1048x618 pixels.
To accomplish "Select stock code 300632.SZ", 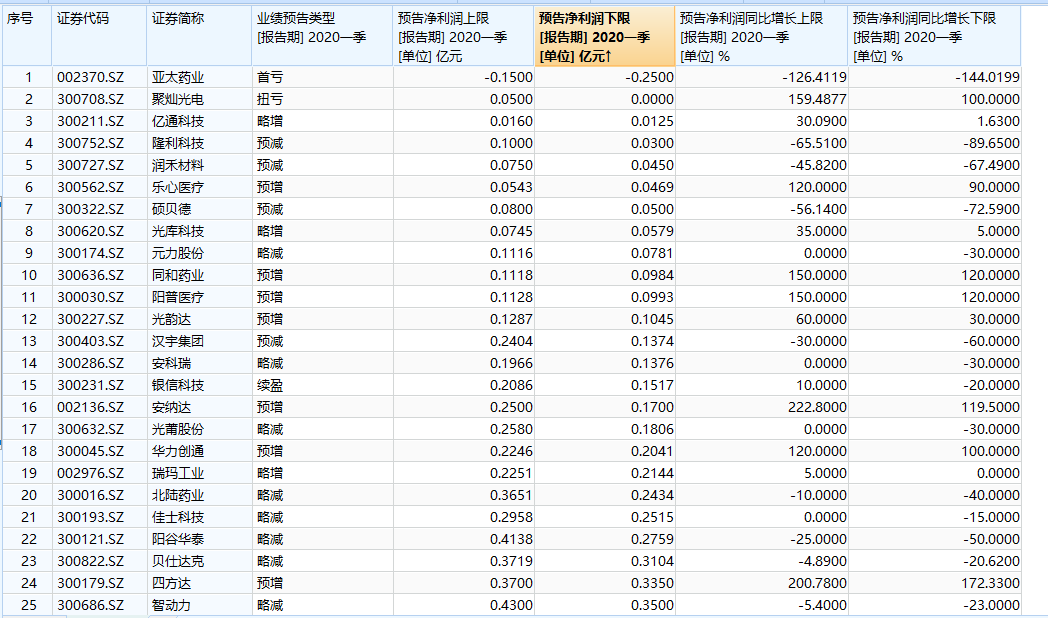I will tap(90, 430).
